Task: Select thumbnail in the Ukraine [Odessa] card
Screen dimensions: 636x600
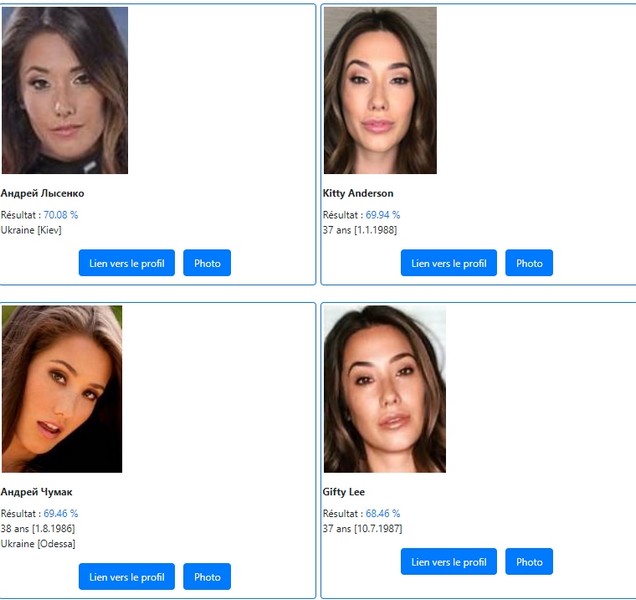Action: (62, 389)
